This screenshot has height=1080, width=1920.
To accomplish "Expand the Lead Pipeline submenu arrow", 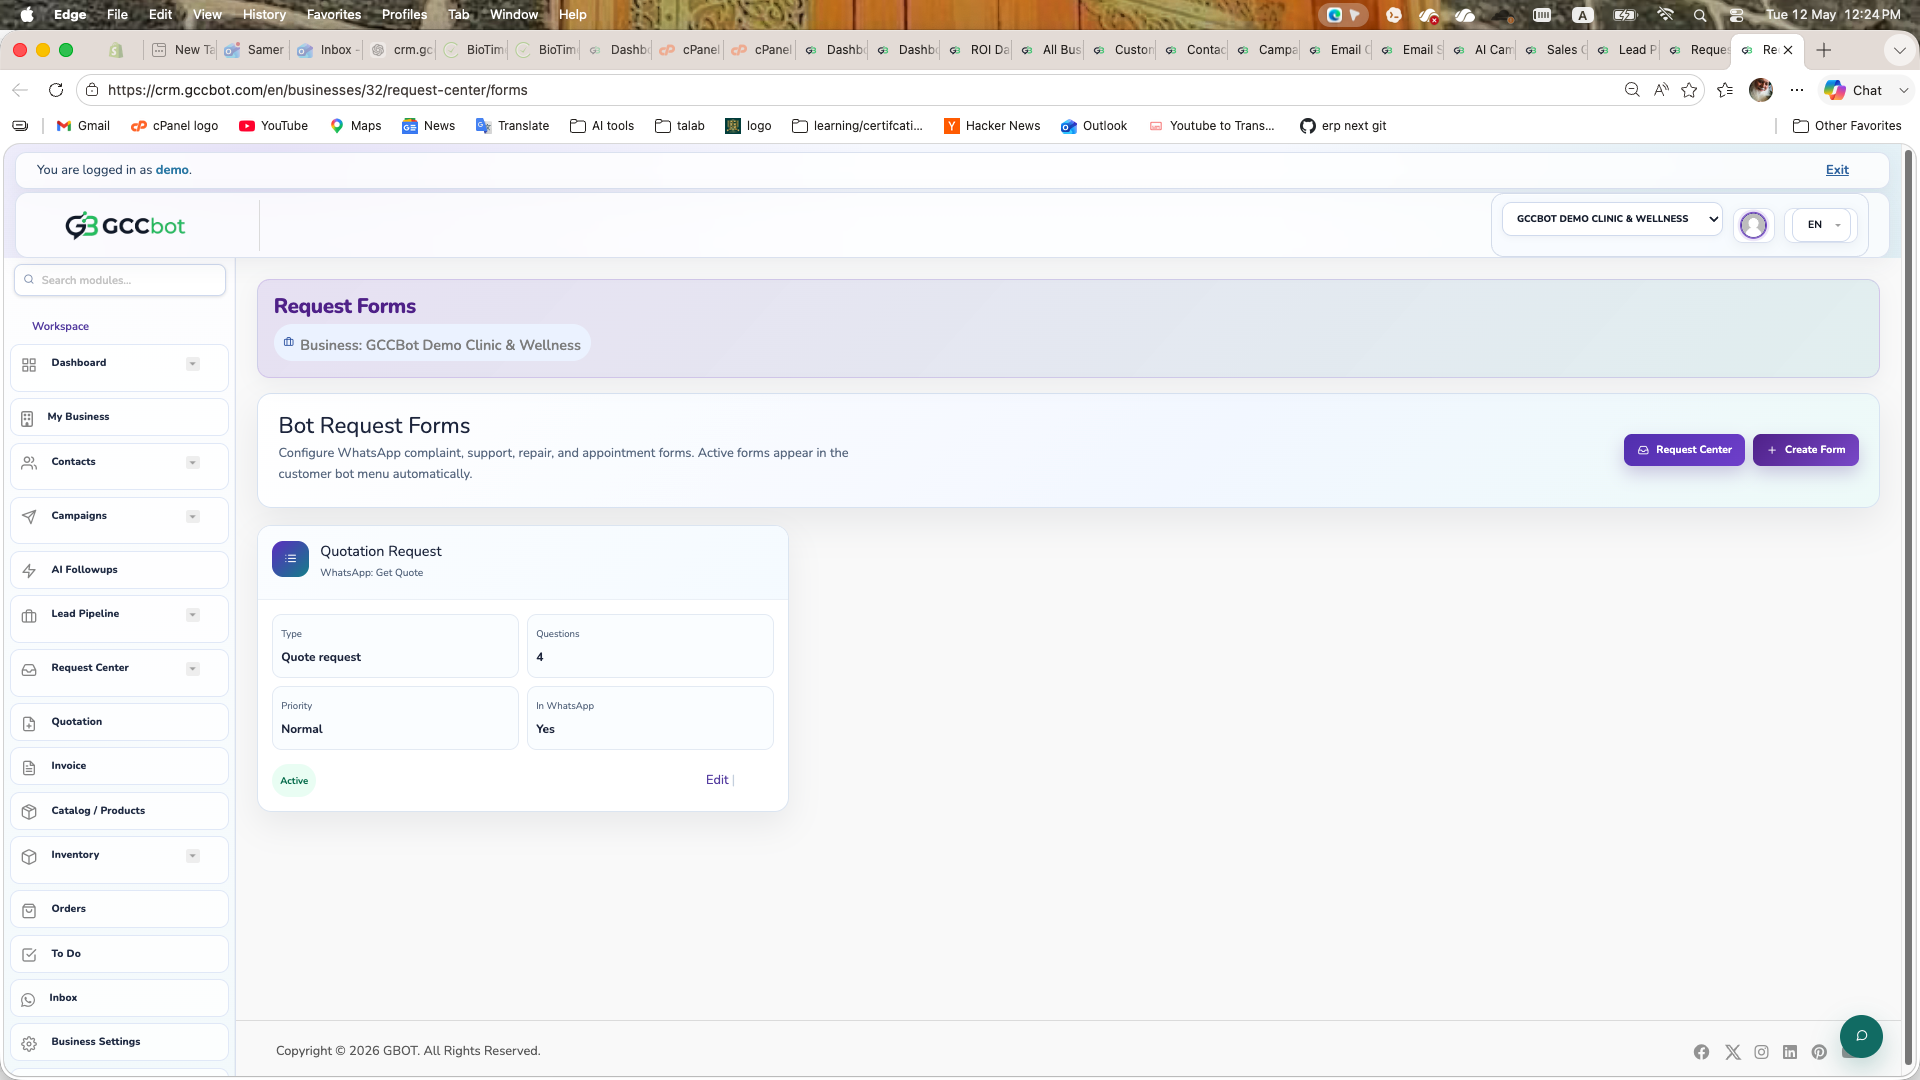I will 193,615.
